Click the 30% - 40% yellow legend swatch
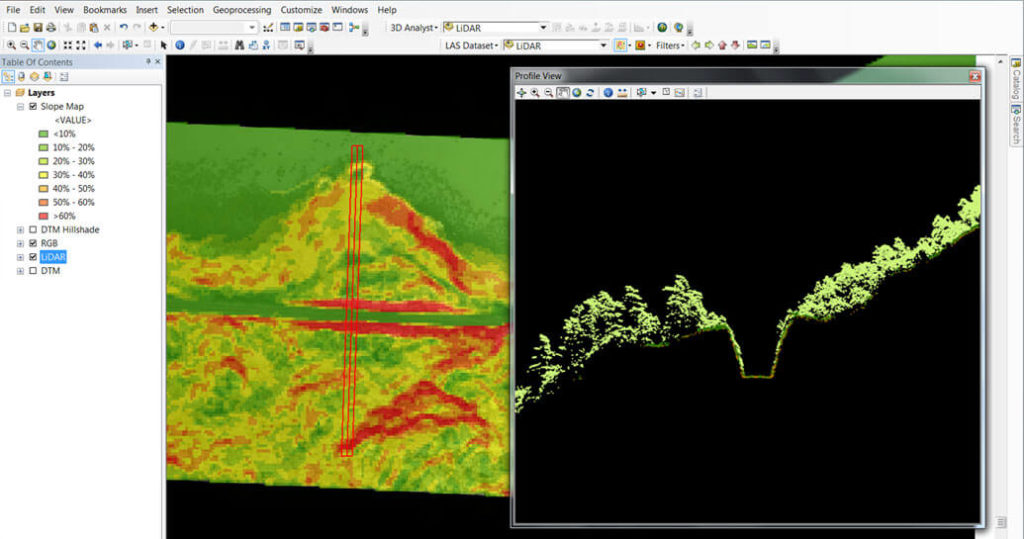The width and height of the screenshot is (1024, 539). point(43,175)
